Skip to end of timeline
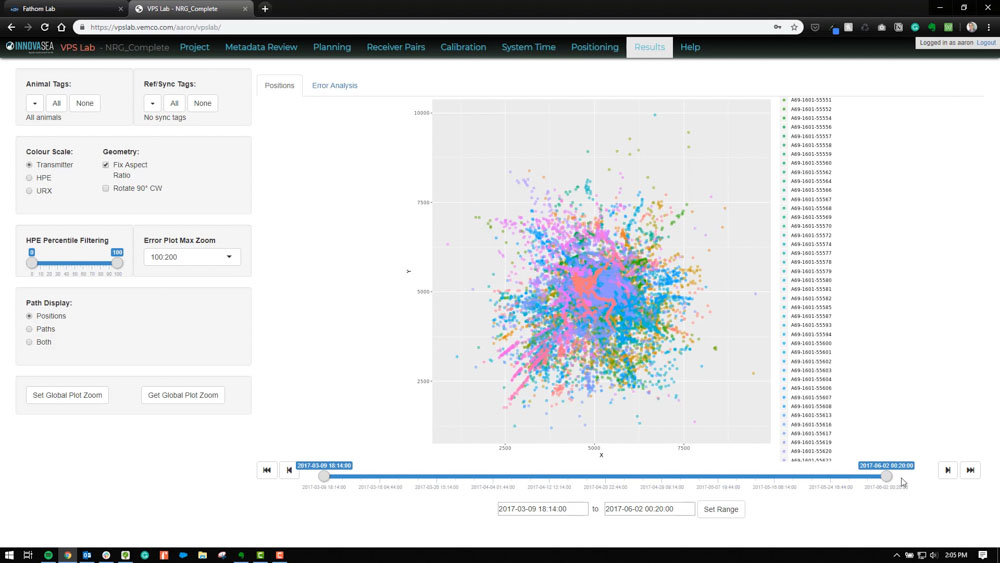 970,470
